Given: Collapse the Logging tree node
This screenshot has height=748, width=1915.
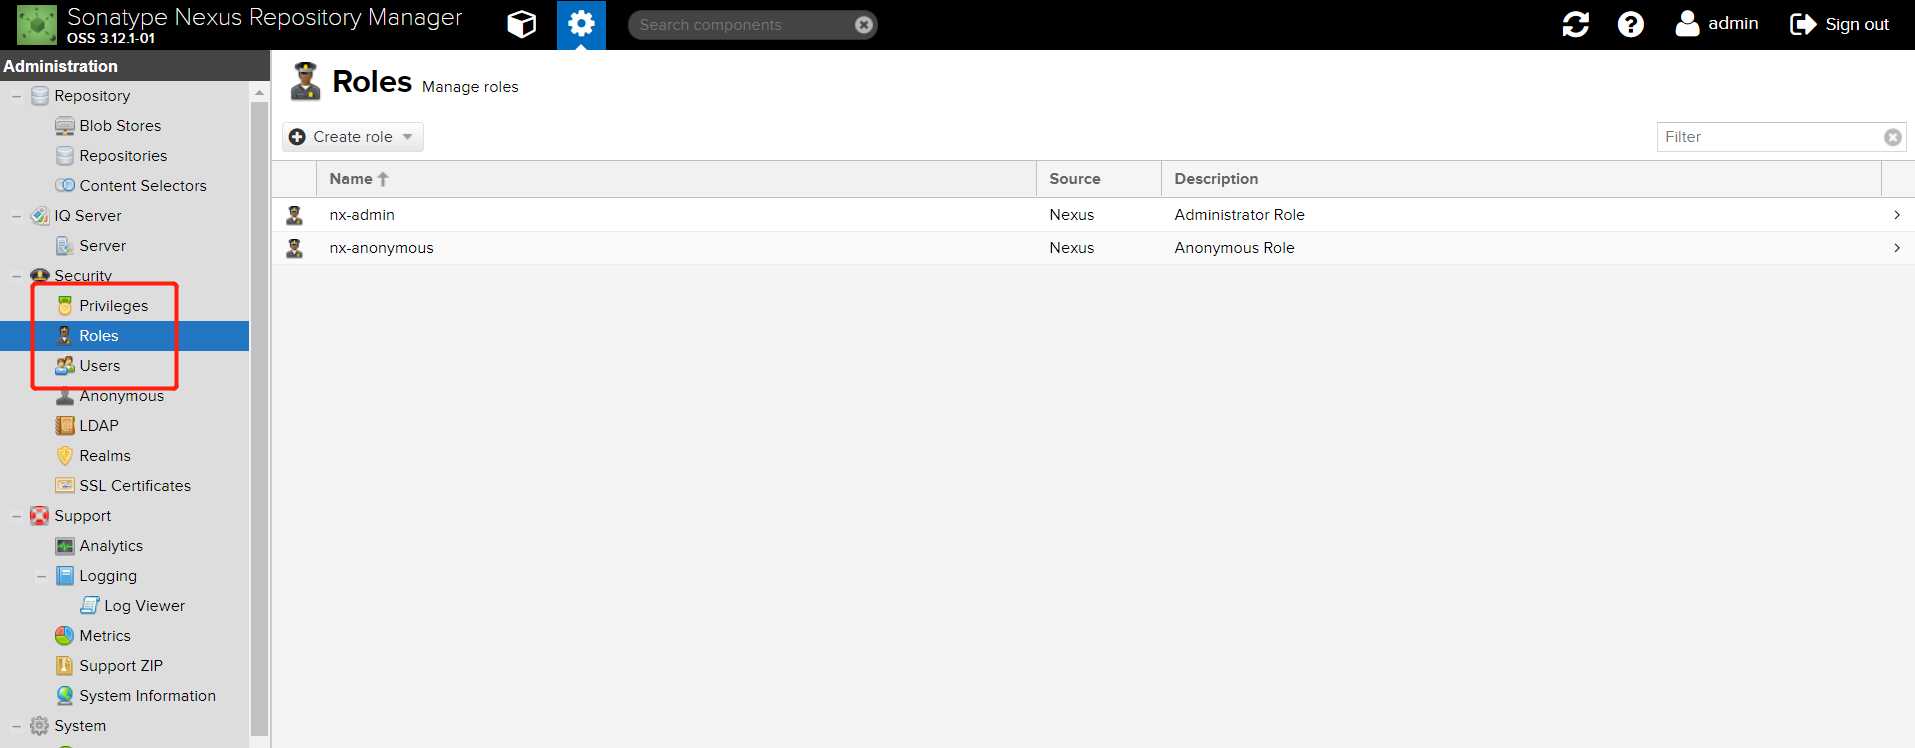Looking at the screenshot, I should pyautogui.click(x=41, y=576).
